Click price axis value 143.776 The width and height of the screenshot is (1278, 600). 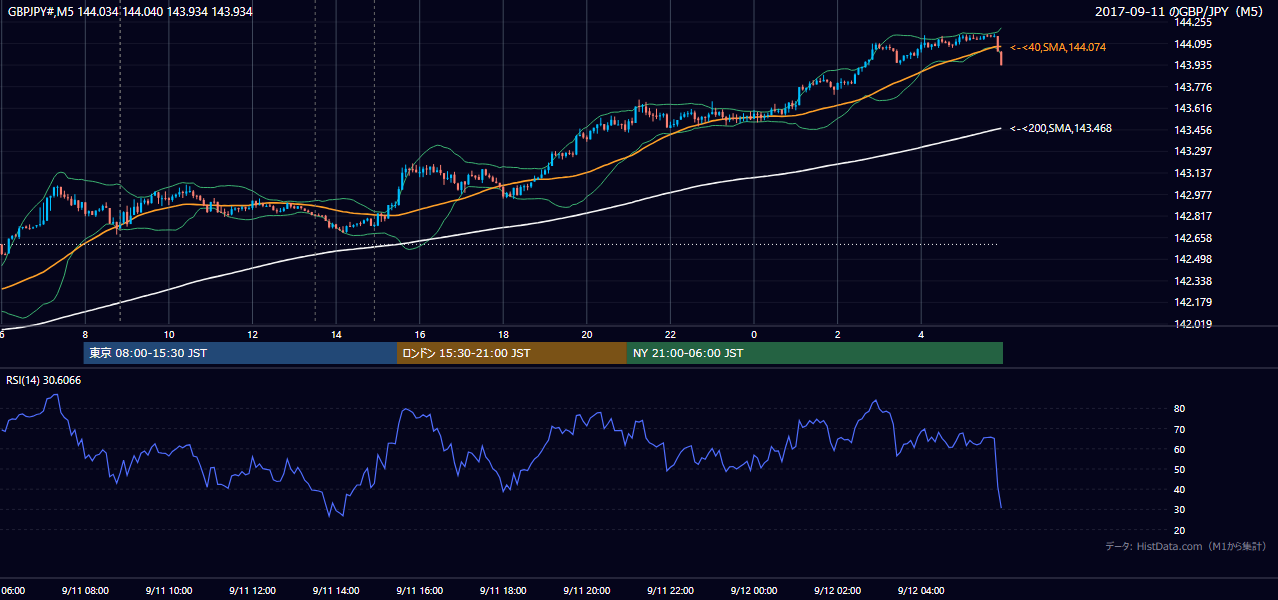1193,87
